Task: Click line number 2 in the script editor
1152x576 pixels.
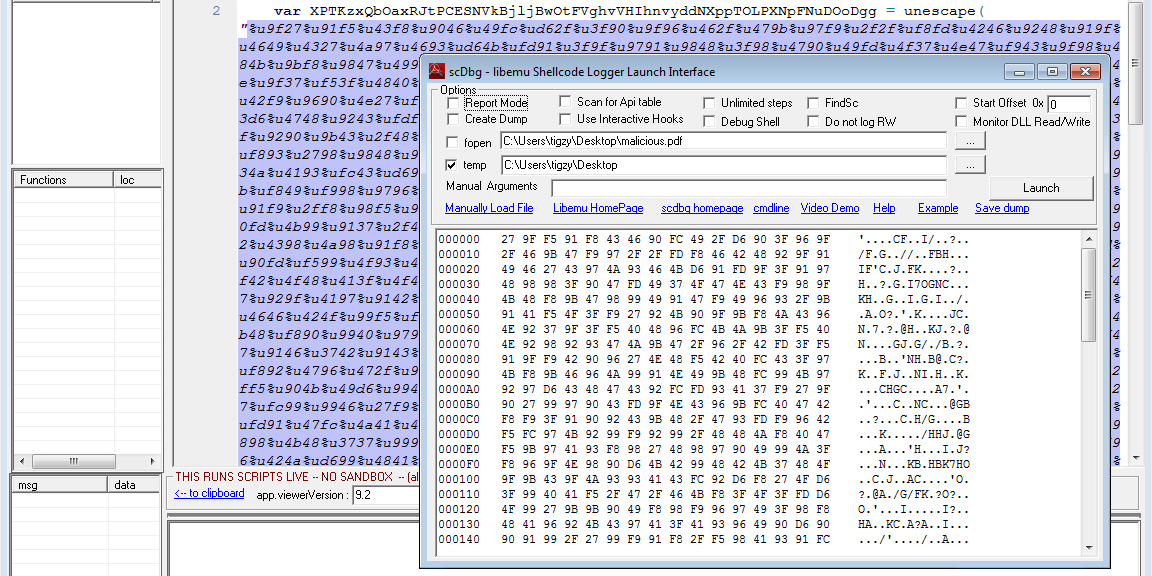Action: [216, 11]
